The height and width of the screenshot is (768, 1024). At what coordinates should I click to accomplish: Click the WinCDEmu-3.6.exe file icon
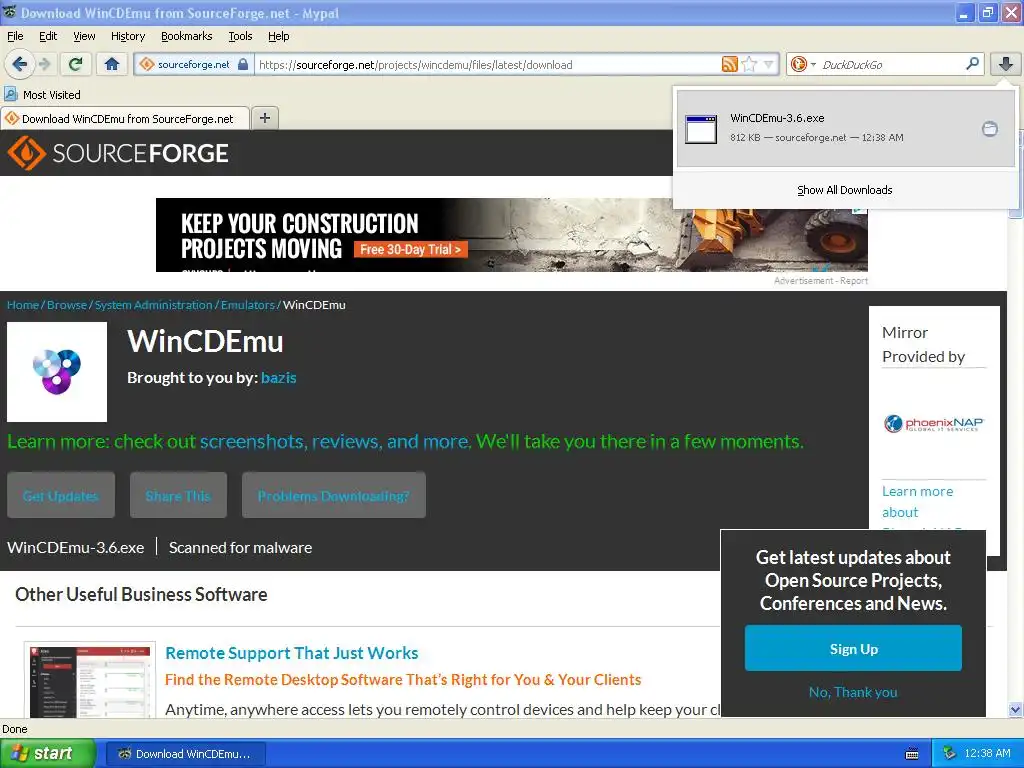[x=701, y=129]
